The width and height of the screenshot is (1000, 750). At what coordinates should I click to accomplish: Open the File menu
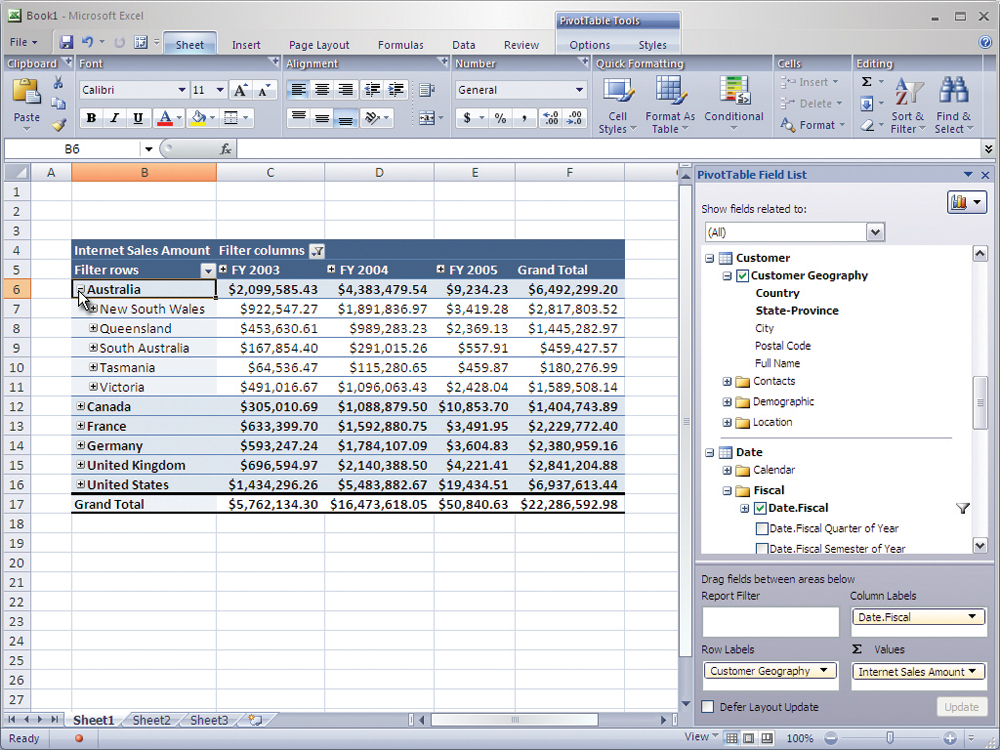(24, 42)
